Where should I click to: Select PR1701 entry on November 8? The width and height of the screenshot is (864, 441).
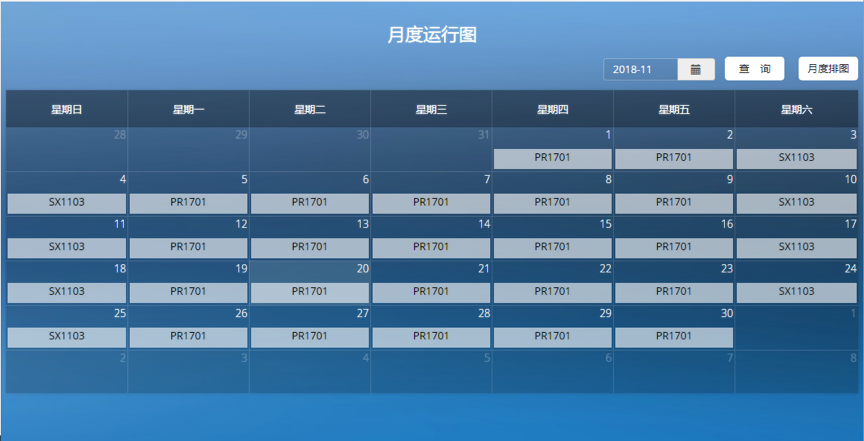click(x=553, y=203)
